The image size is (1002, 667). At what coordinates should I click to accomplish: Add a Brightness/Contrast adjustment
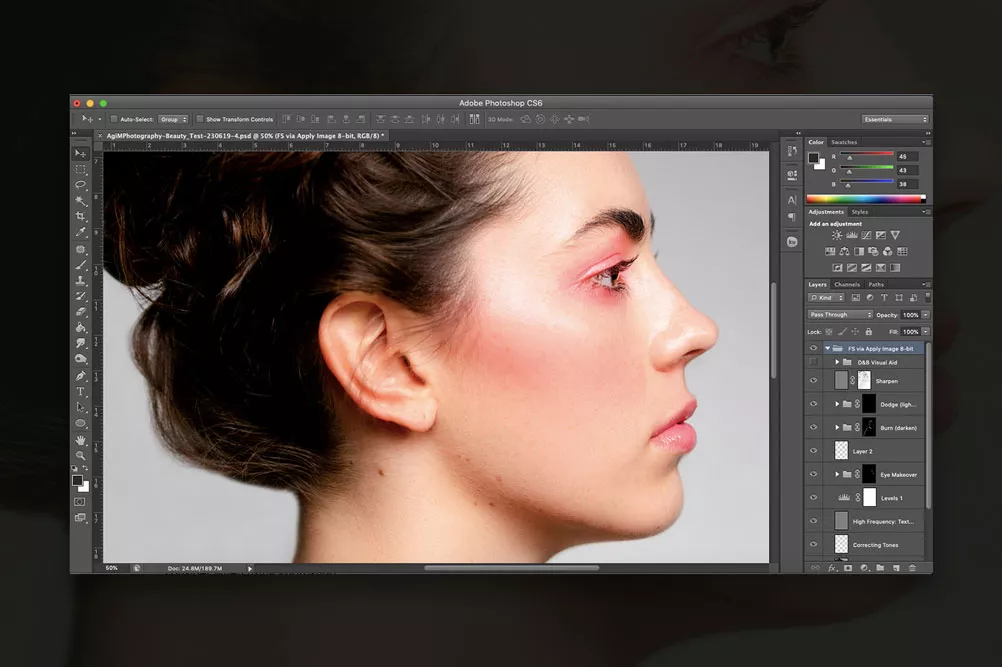coord(836,235)
